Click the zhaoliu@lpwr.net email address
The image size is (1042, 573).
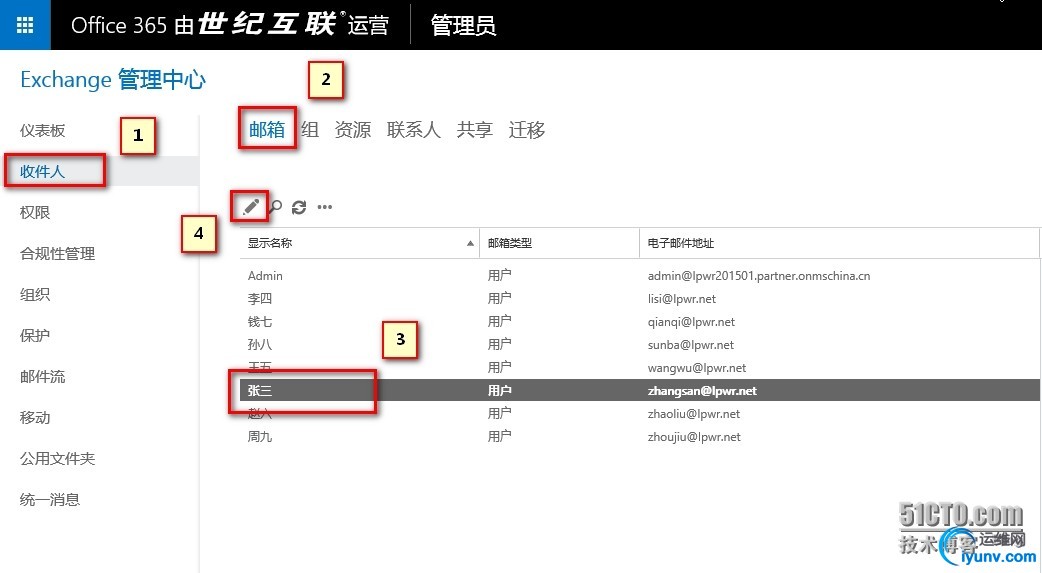[694, 413]
